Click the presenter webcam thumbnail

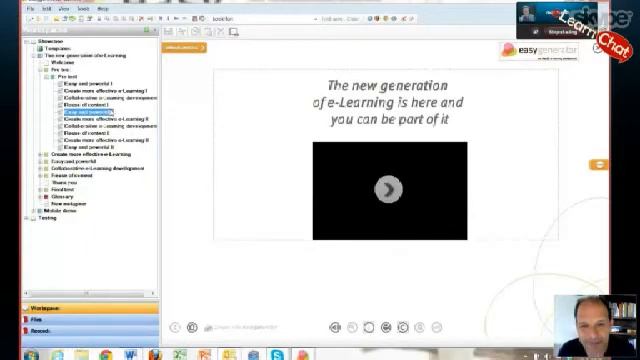[x=596, y=326]
